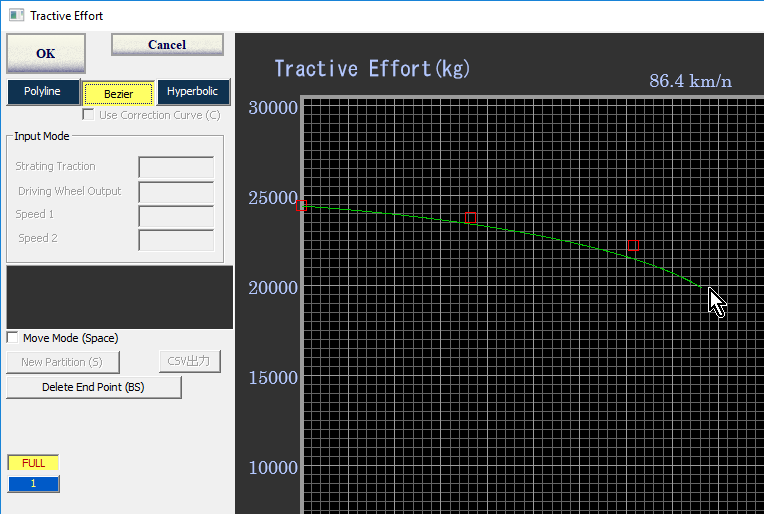Screen dimensions: 764x514
Task: Click the 10000 axis label
Action: (x=273, y=468)
